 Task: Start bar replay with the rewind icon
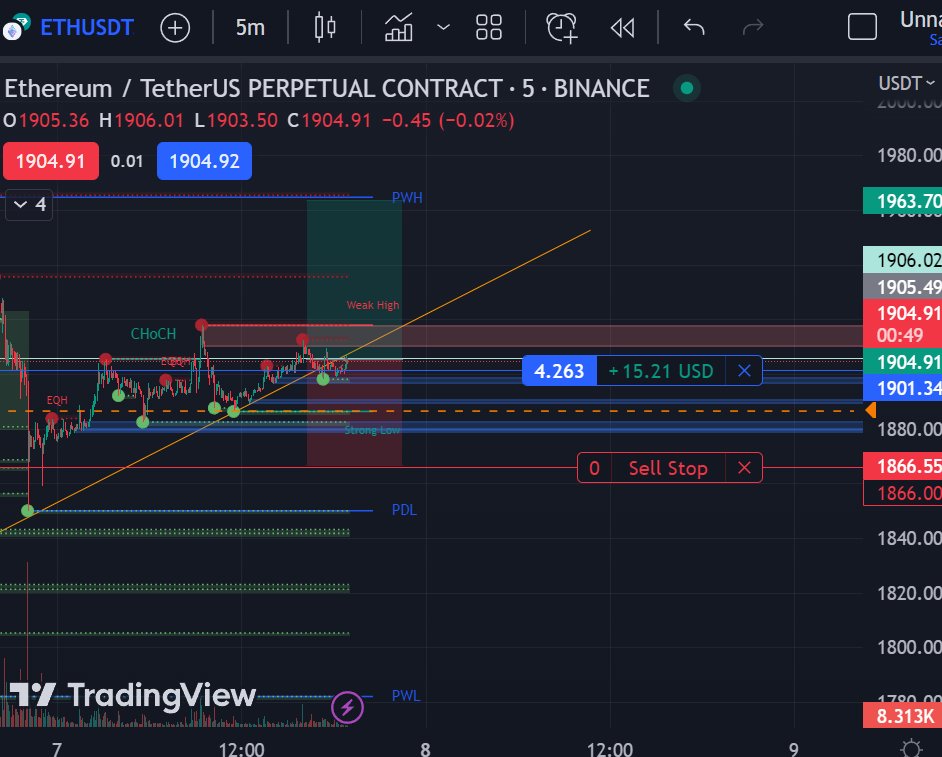pos(622,27)
